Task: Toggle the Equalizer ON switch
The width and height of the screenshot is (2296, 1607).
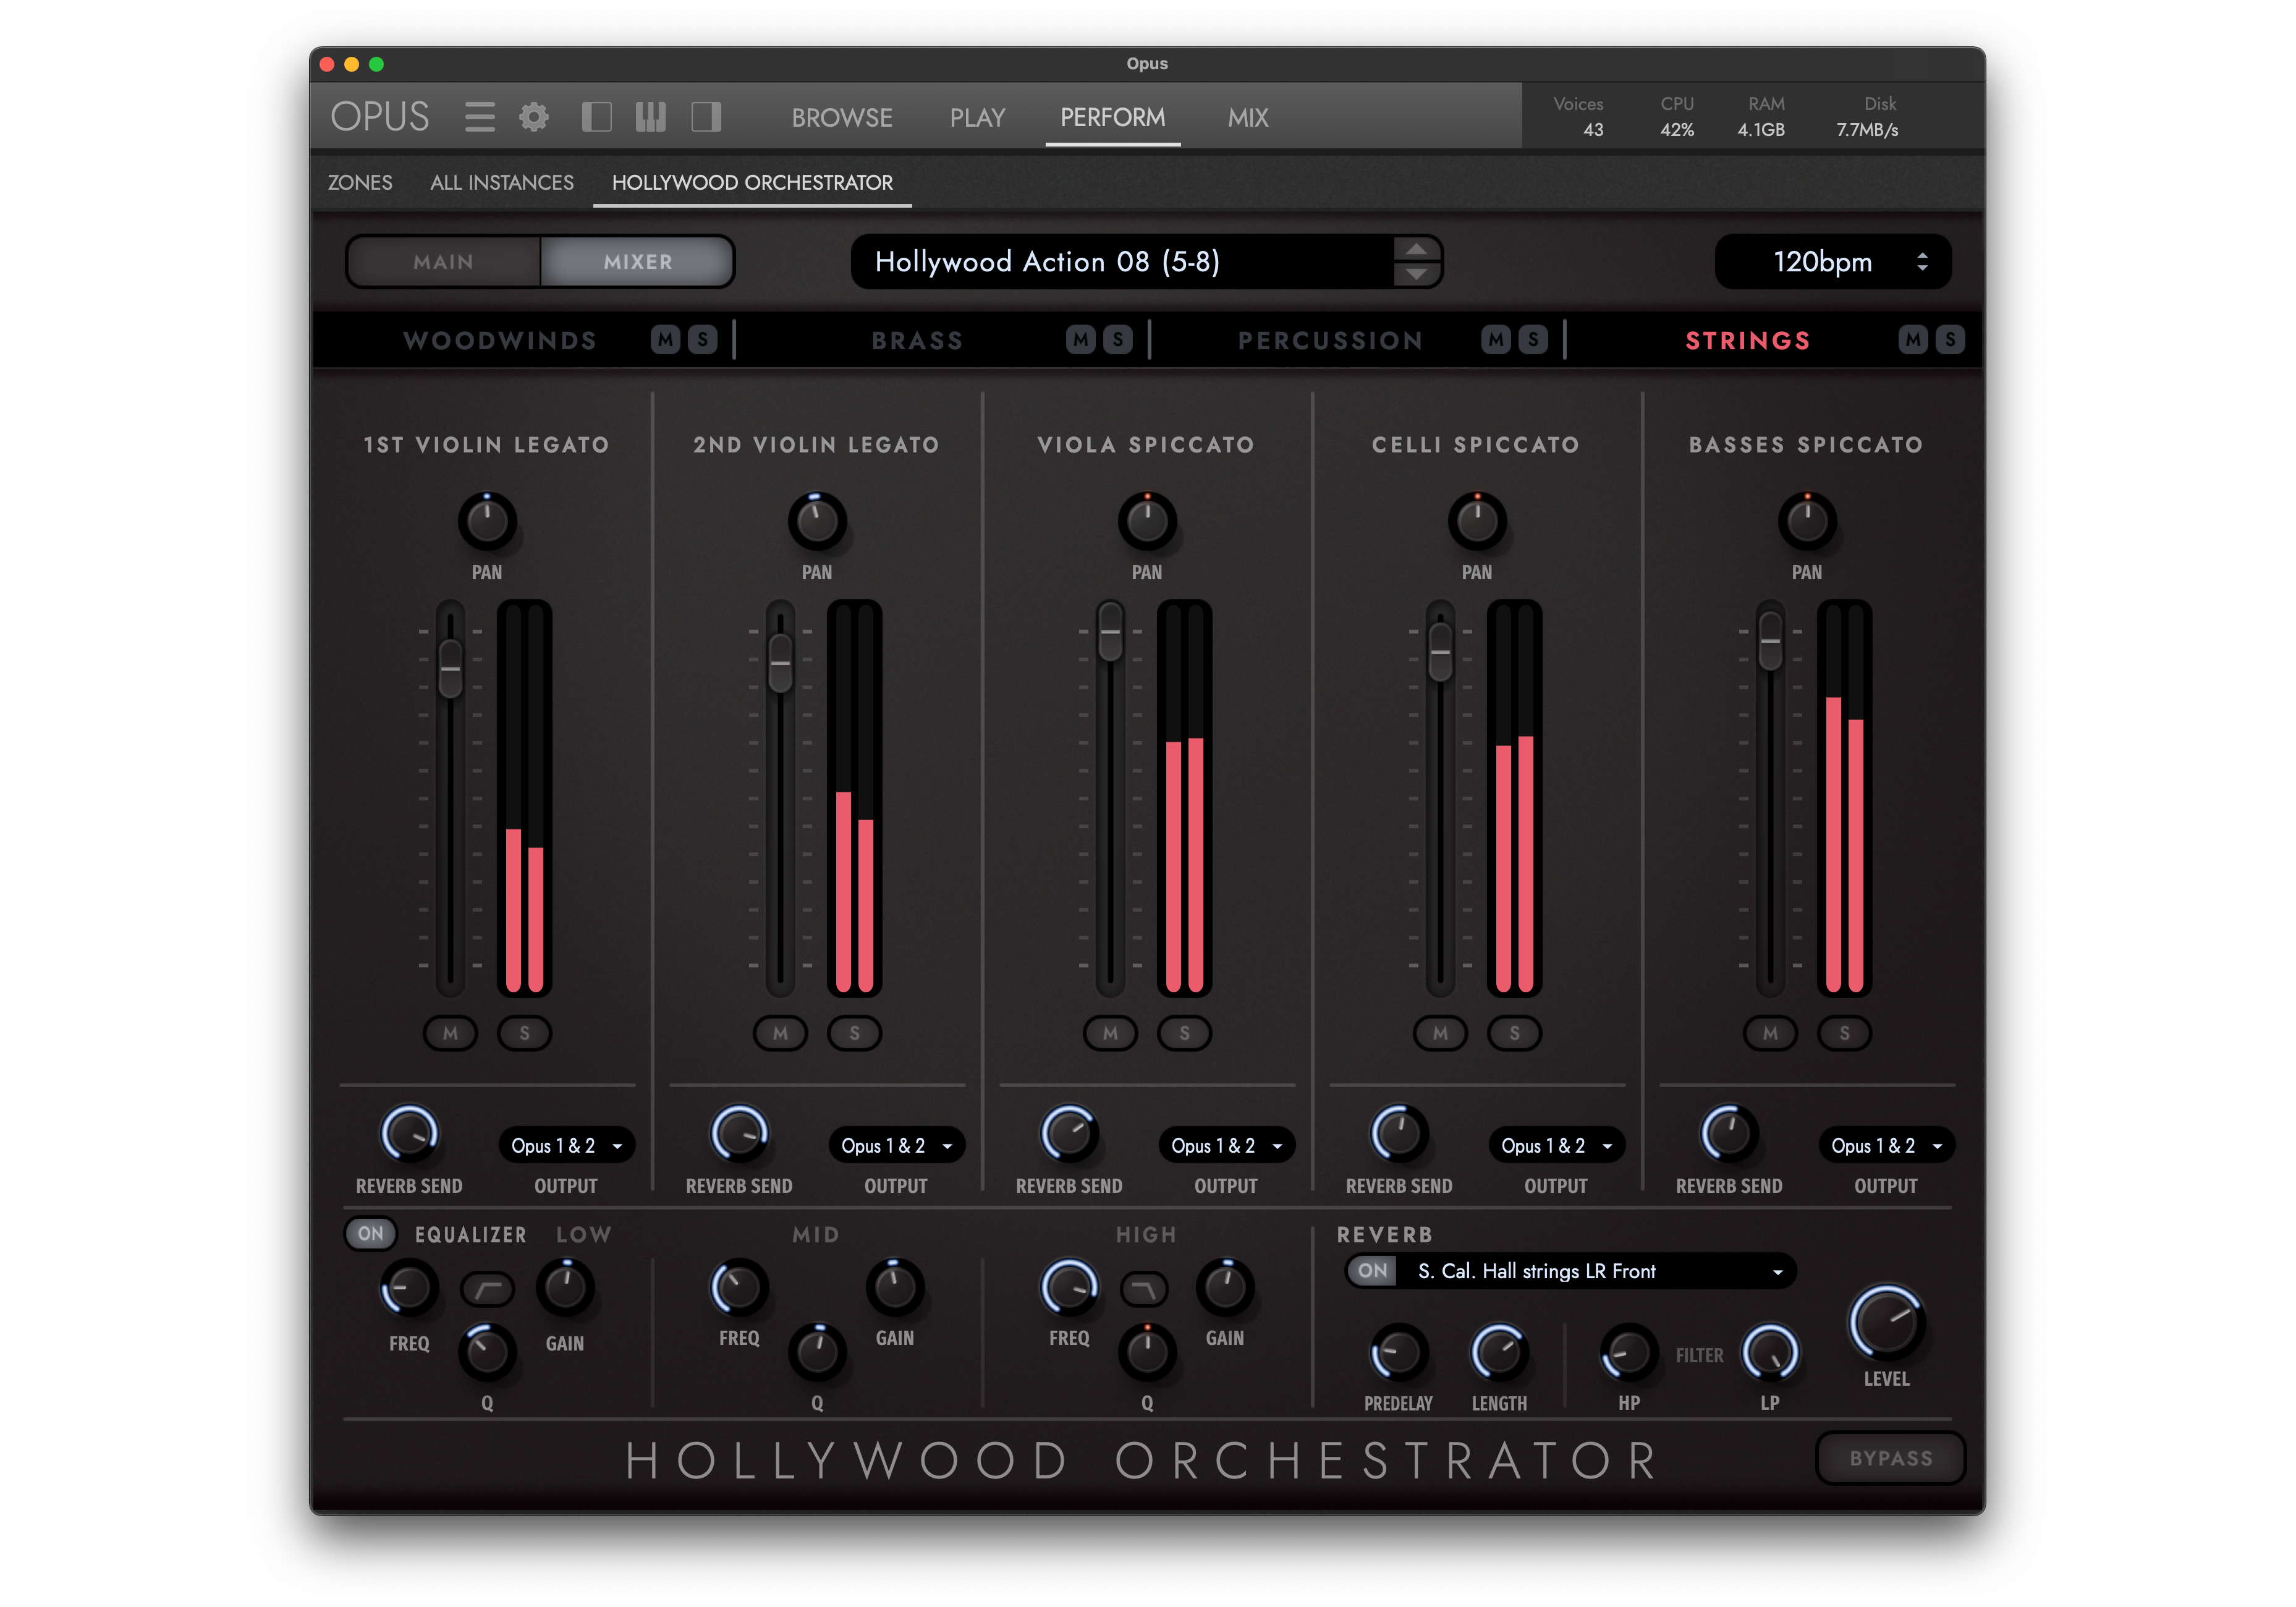Action: point(371,1233)
